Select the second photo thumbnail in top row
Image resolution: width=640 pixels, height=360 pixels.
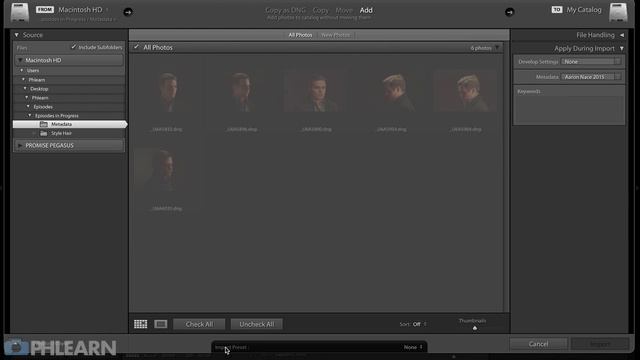(x=242, y=91)
